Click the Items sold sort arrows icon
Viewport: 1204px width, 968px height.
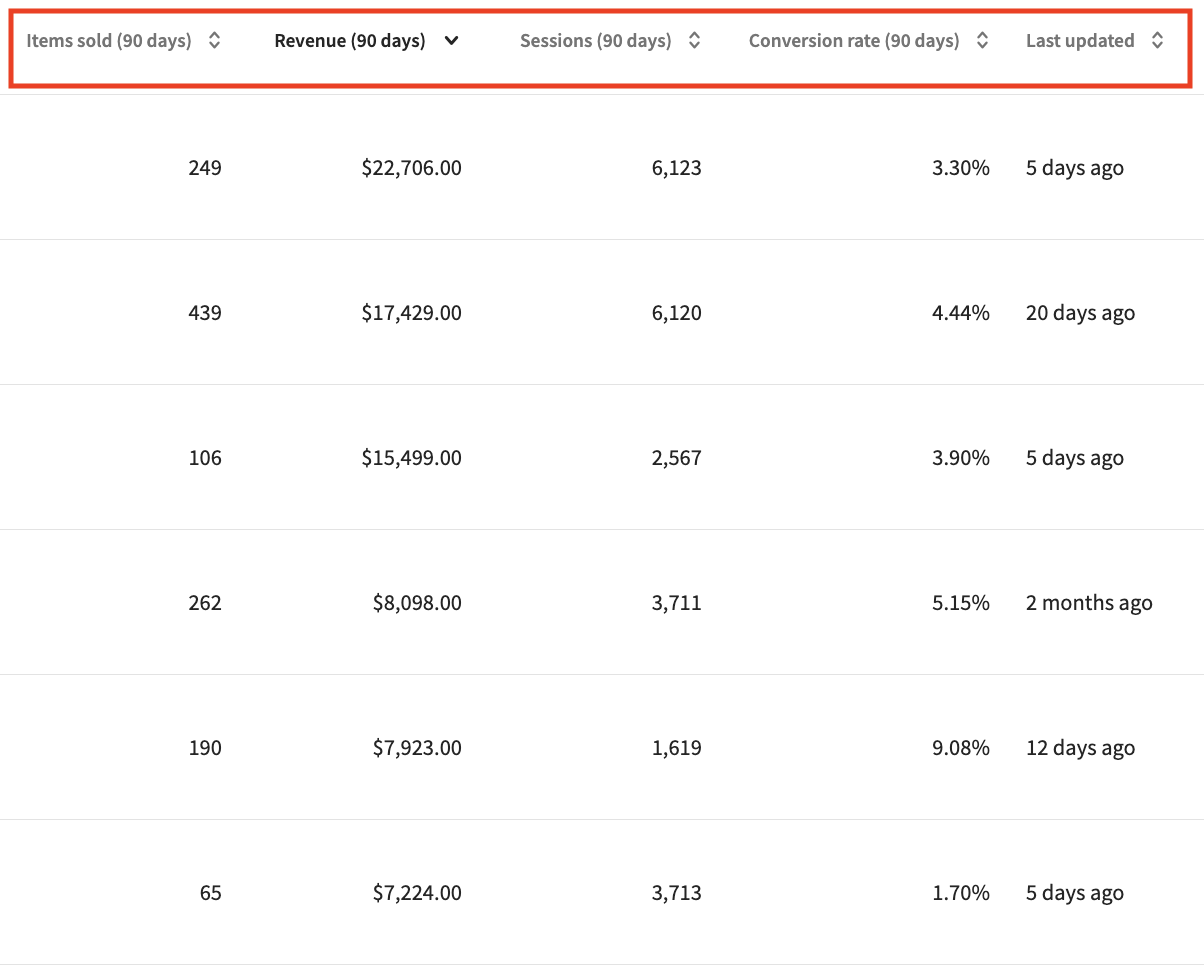pyautogui.click(x=214, y=41)
